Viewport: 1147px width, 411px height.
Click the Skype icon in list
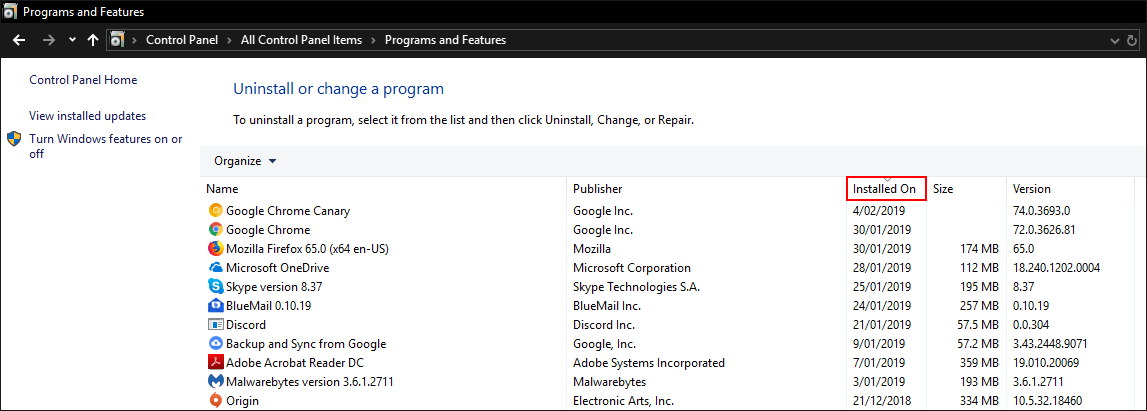click(216, 287)
